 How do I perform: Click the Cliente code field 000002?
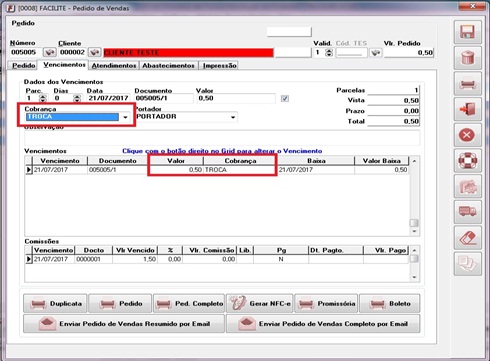coord(73,52)
